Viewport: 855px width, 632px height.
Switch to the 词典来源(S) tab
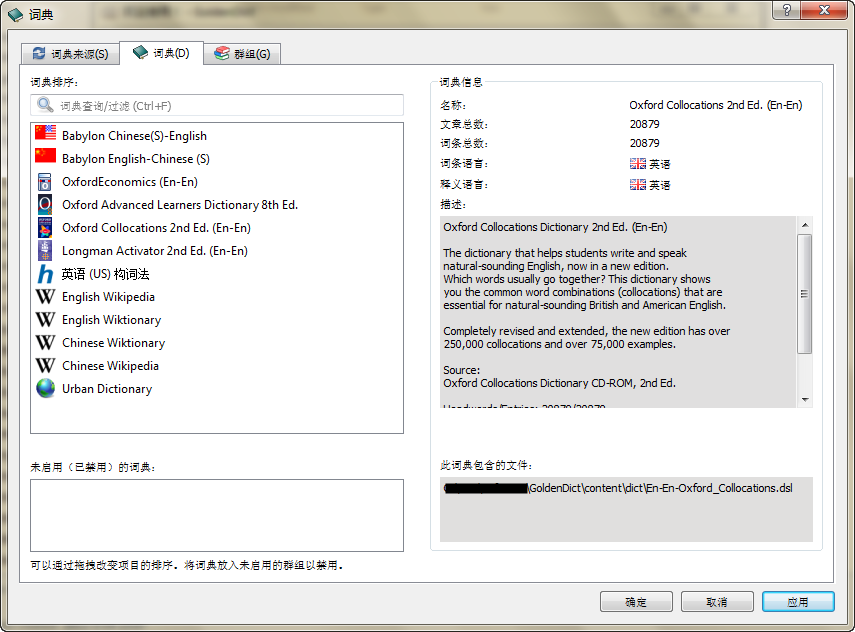click(x=70, y=54)
